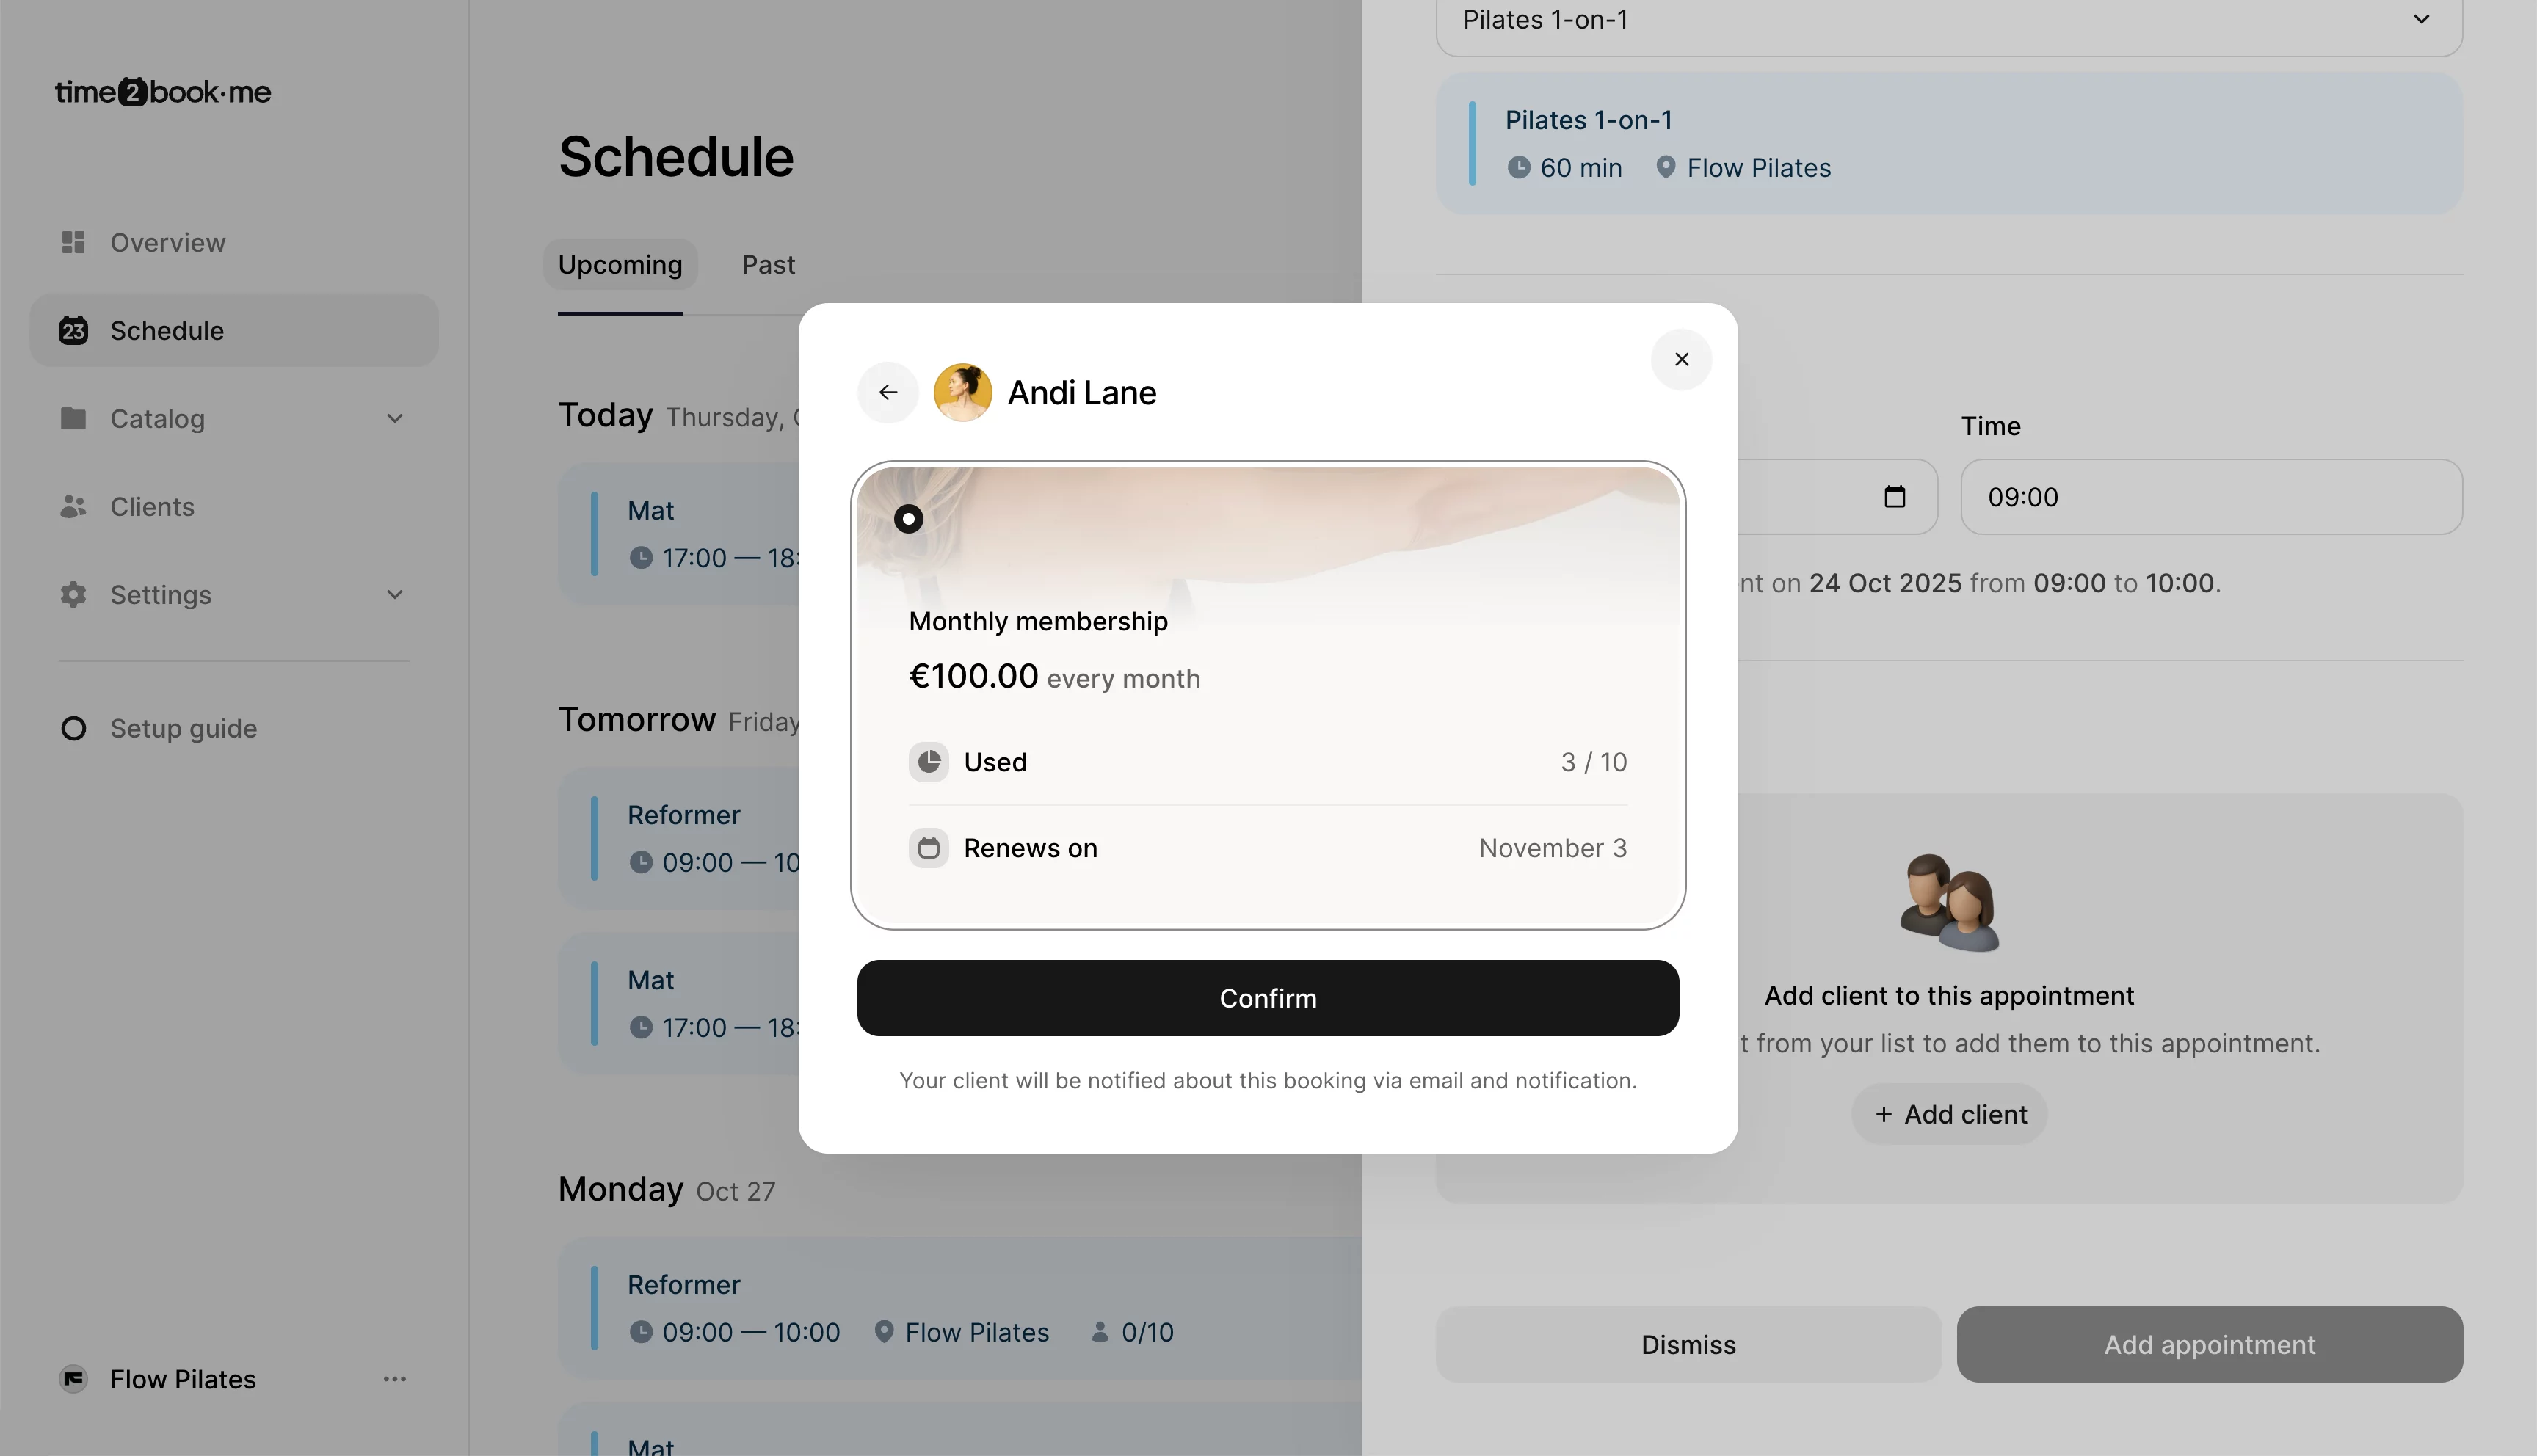
Task: Expand the Settings section chevron
Action: pos(395,594)
